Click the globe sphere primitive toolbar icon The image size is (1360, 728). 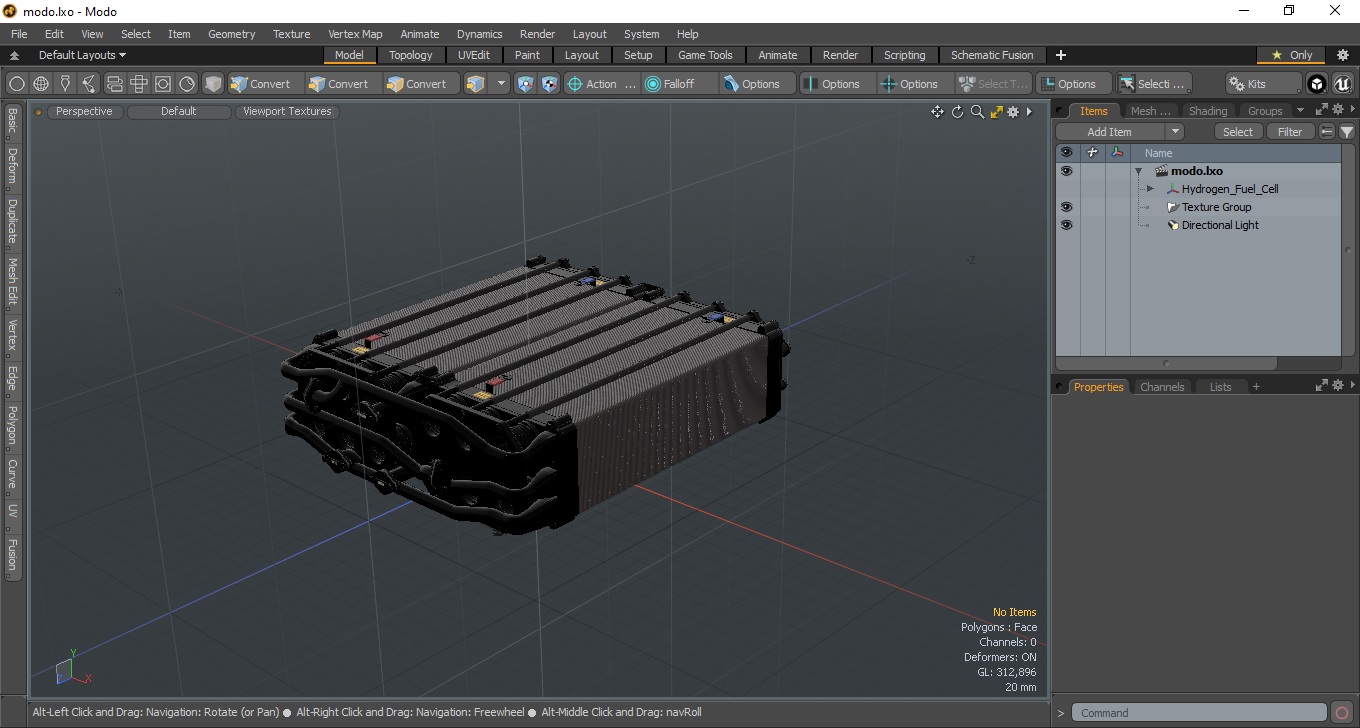(x=41, y=84)
